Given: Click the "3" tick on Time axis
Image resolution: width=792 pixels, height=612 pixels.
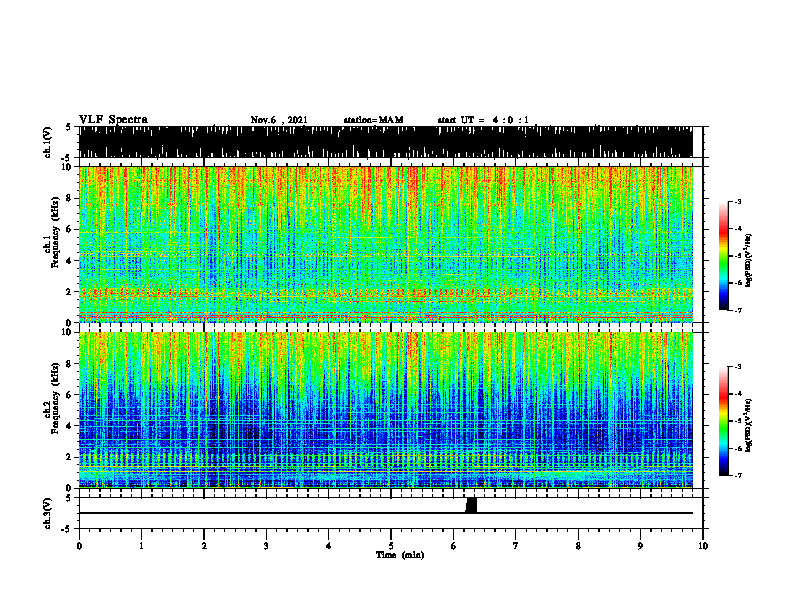Looking at the screenshot, I should point(266,546).
